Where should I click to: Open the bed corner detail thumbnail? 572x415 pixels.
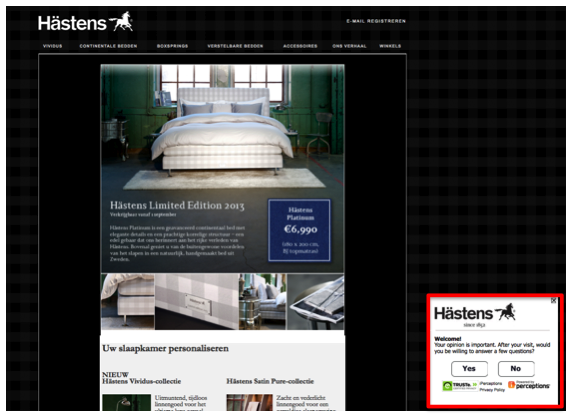pyautogui.click(x=128, y=302)
